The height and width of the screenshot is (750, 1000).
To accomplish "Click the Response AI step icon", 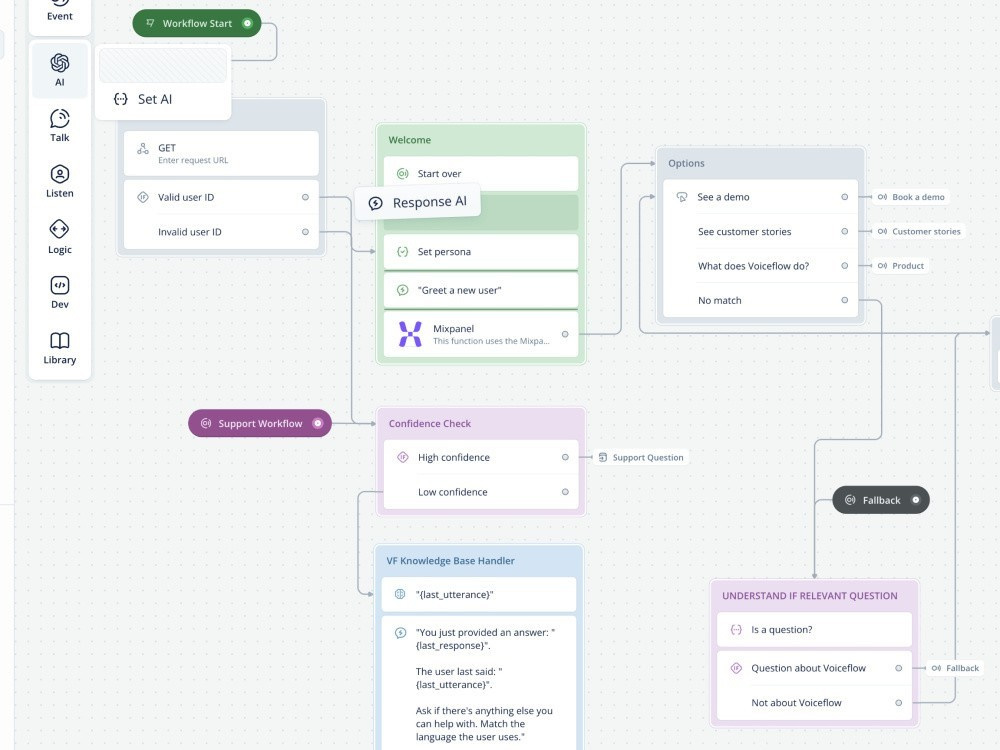I will pyautogui.click(x=375, y=201).
